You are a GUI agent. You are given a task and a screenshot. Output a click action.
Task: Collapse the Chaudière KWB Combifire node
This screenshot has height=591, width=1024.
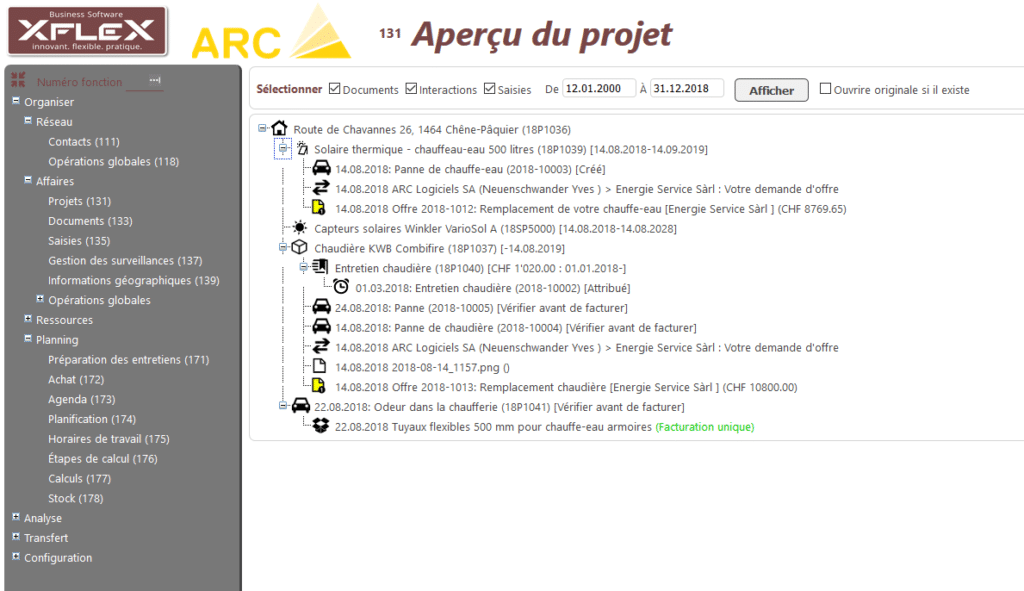coord(283,247)
